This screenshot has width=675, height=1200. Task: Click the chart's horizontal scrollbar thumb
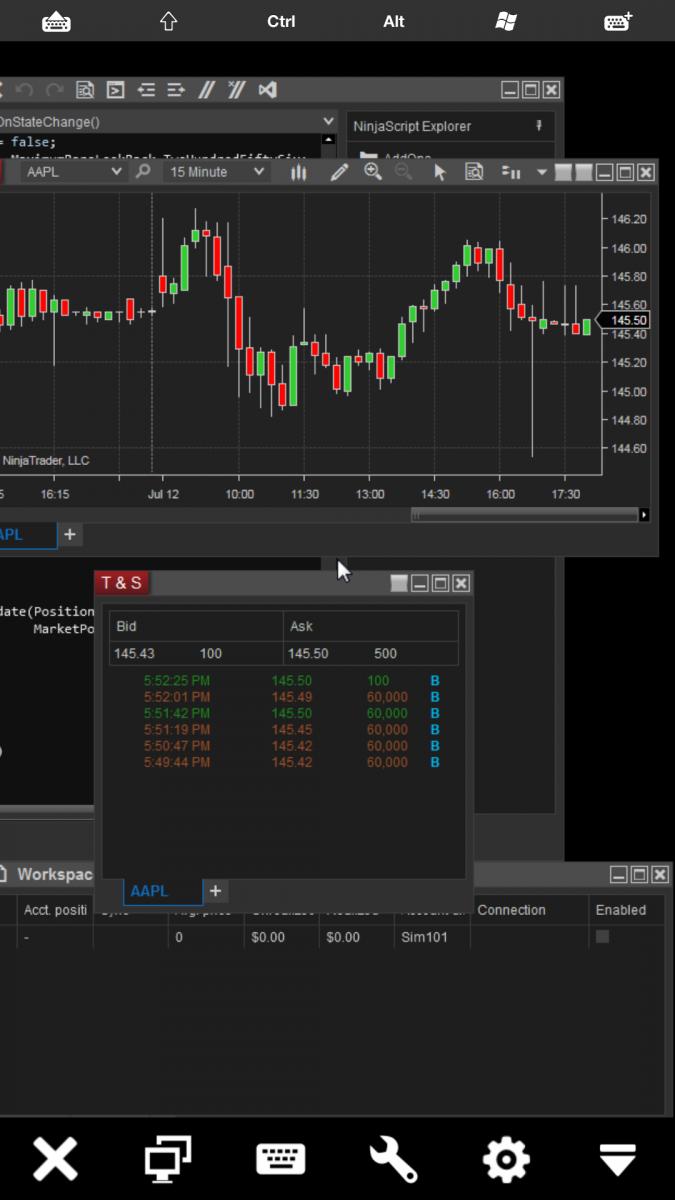point(525,515)
